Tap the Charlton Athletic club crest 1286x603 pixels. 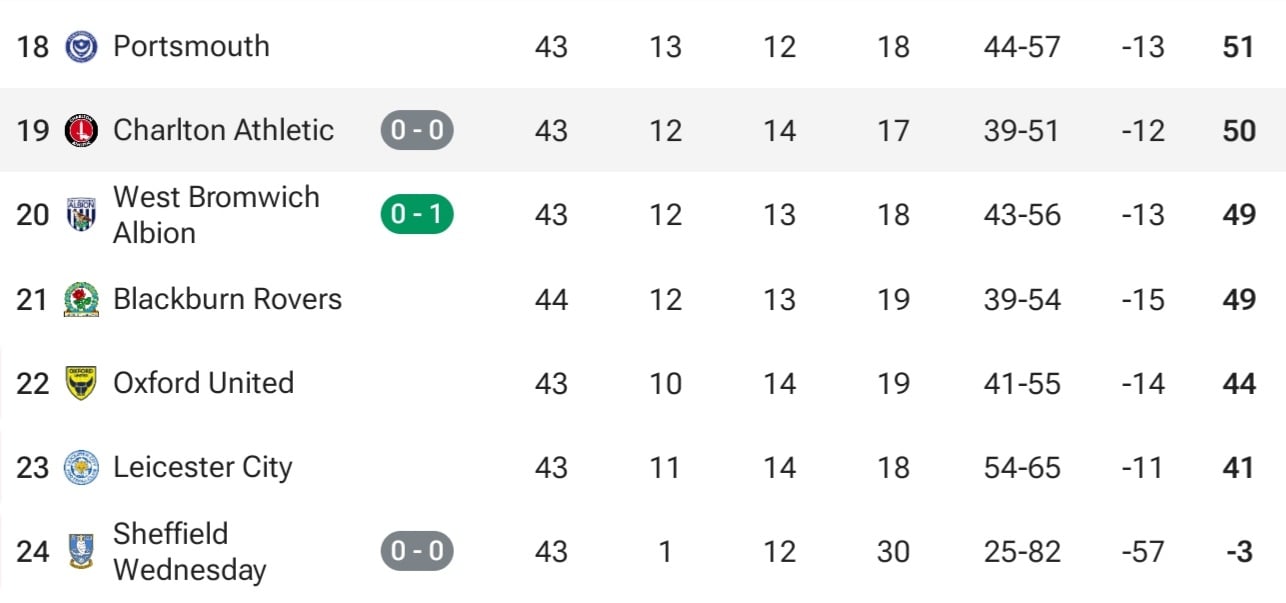pyautogui.click(x=81, y=131)
